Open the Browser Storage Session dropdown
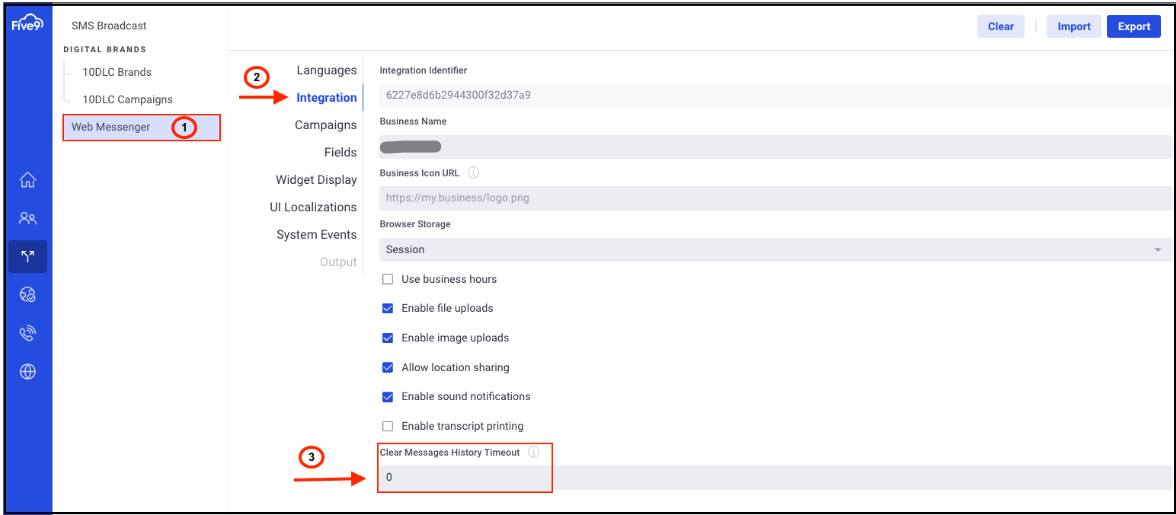The image size is (1176, 515). click(776, 250)
